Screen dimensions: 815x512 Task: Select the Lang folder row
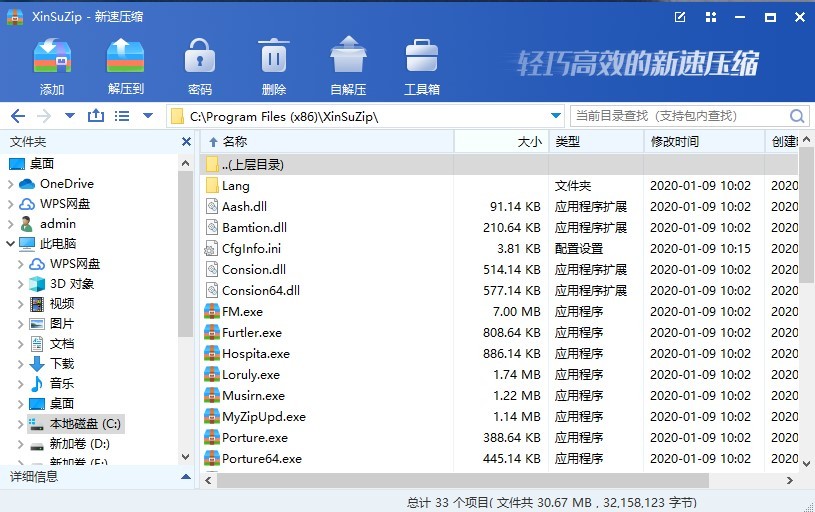coord(499,186)
